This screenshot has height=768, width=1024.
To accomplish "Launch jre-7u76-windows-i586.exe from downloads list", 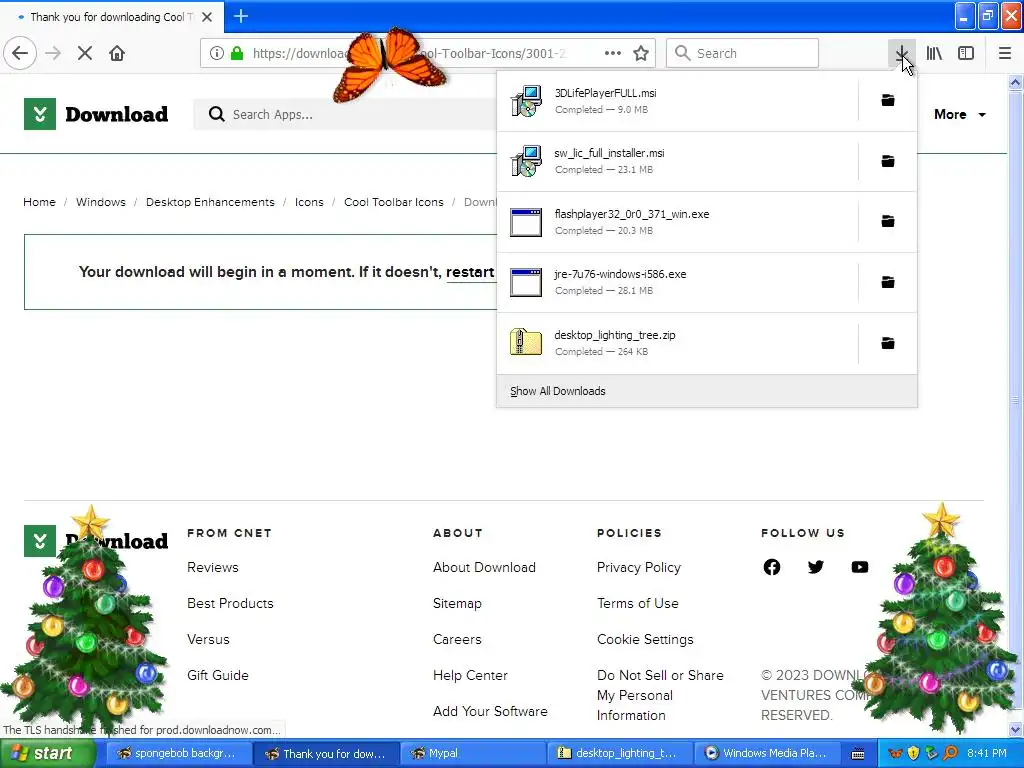I will (677, 282).
